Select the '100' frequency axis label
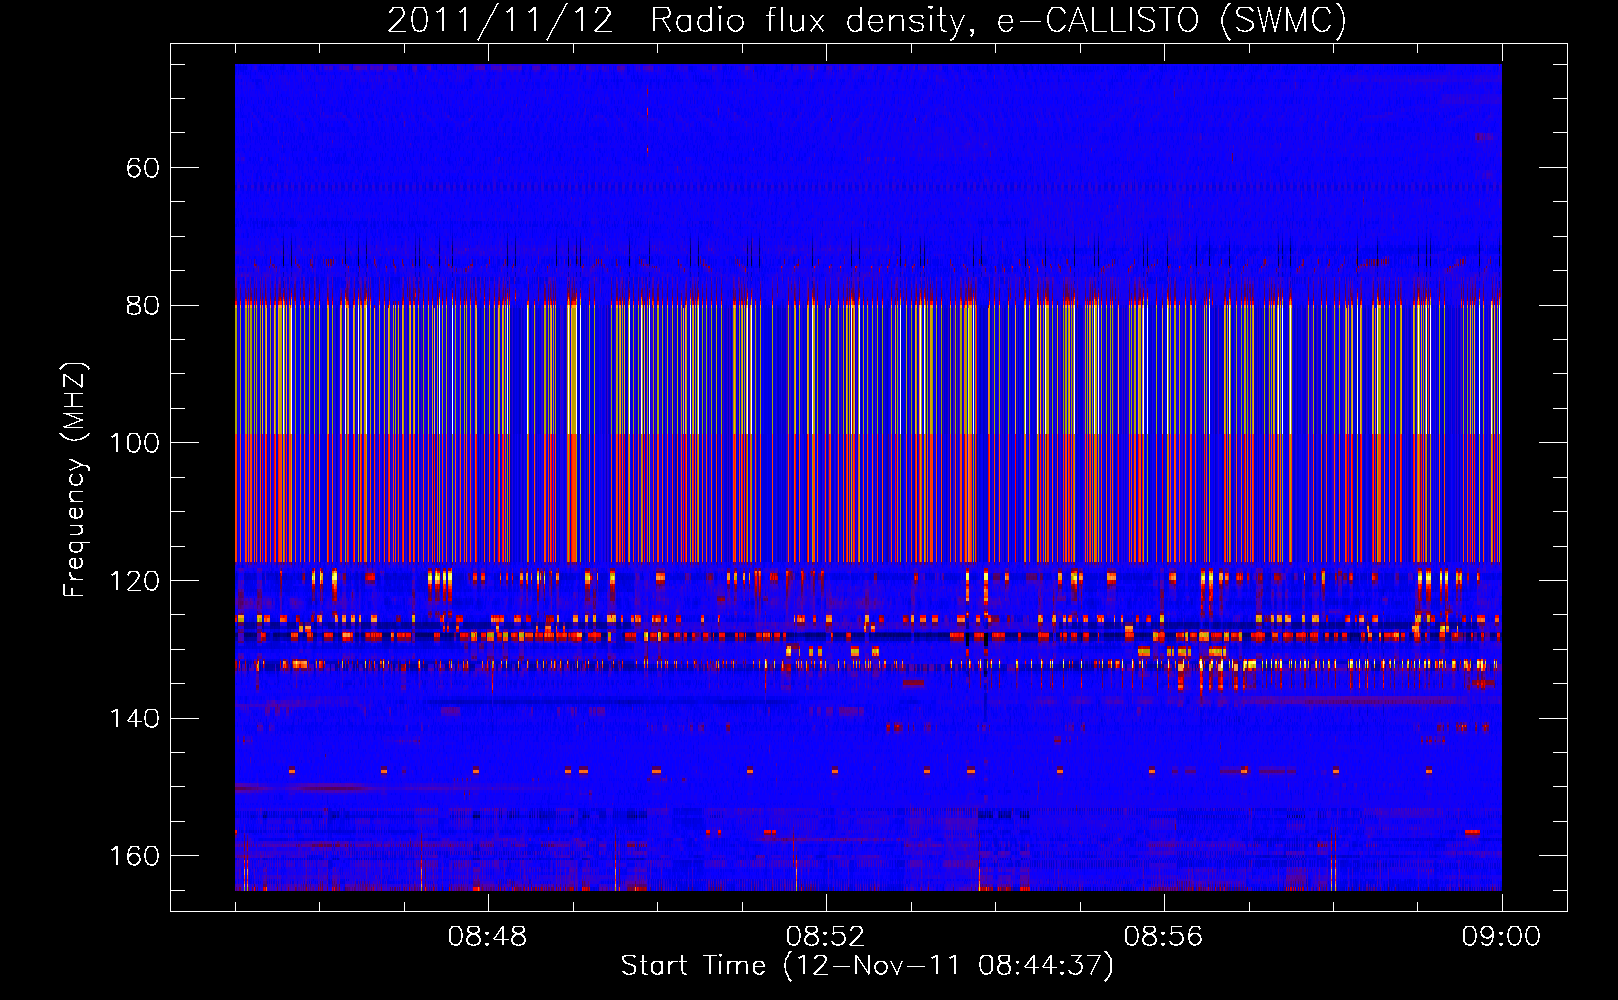Image resolution: width=1618 pixels, height=1000 pixels. (135, 443)
